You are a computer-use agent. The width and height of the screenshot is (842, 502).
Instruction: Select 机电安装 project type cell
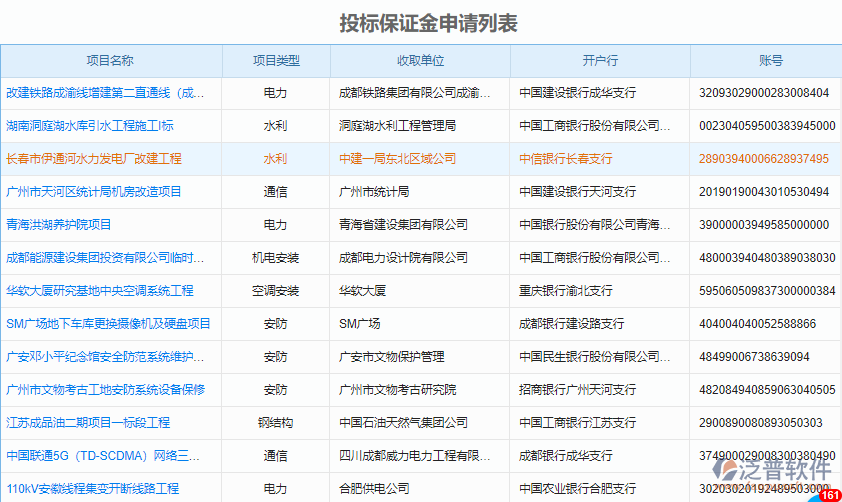[275, 258]
